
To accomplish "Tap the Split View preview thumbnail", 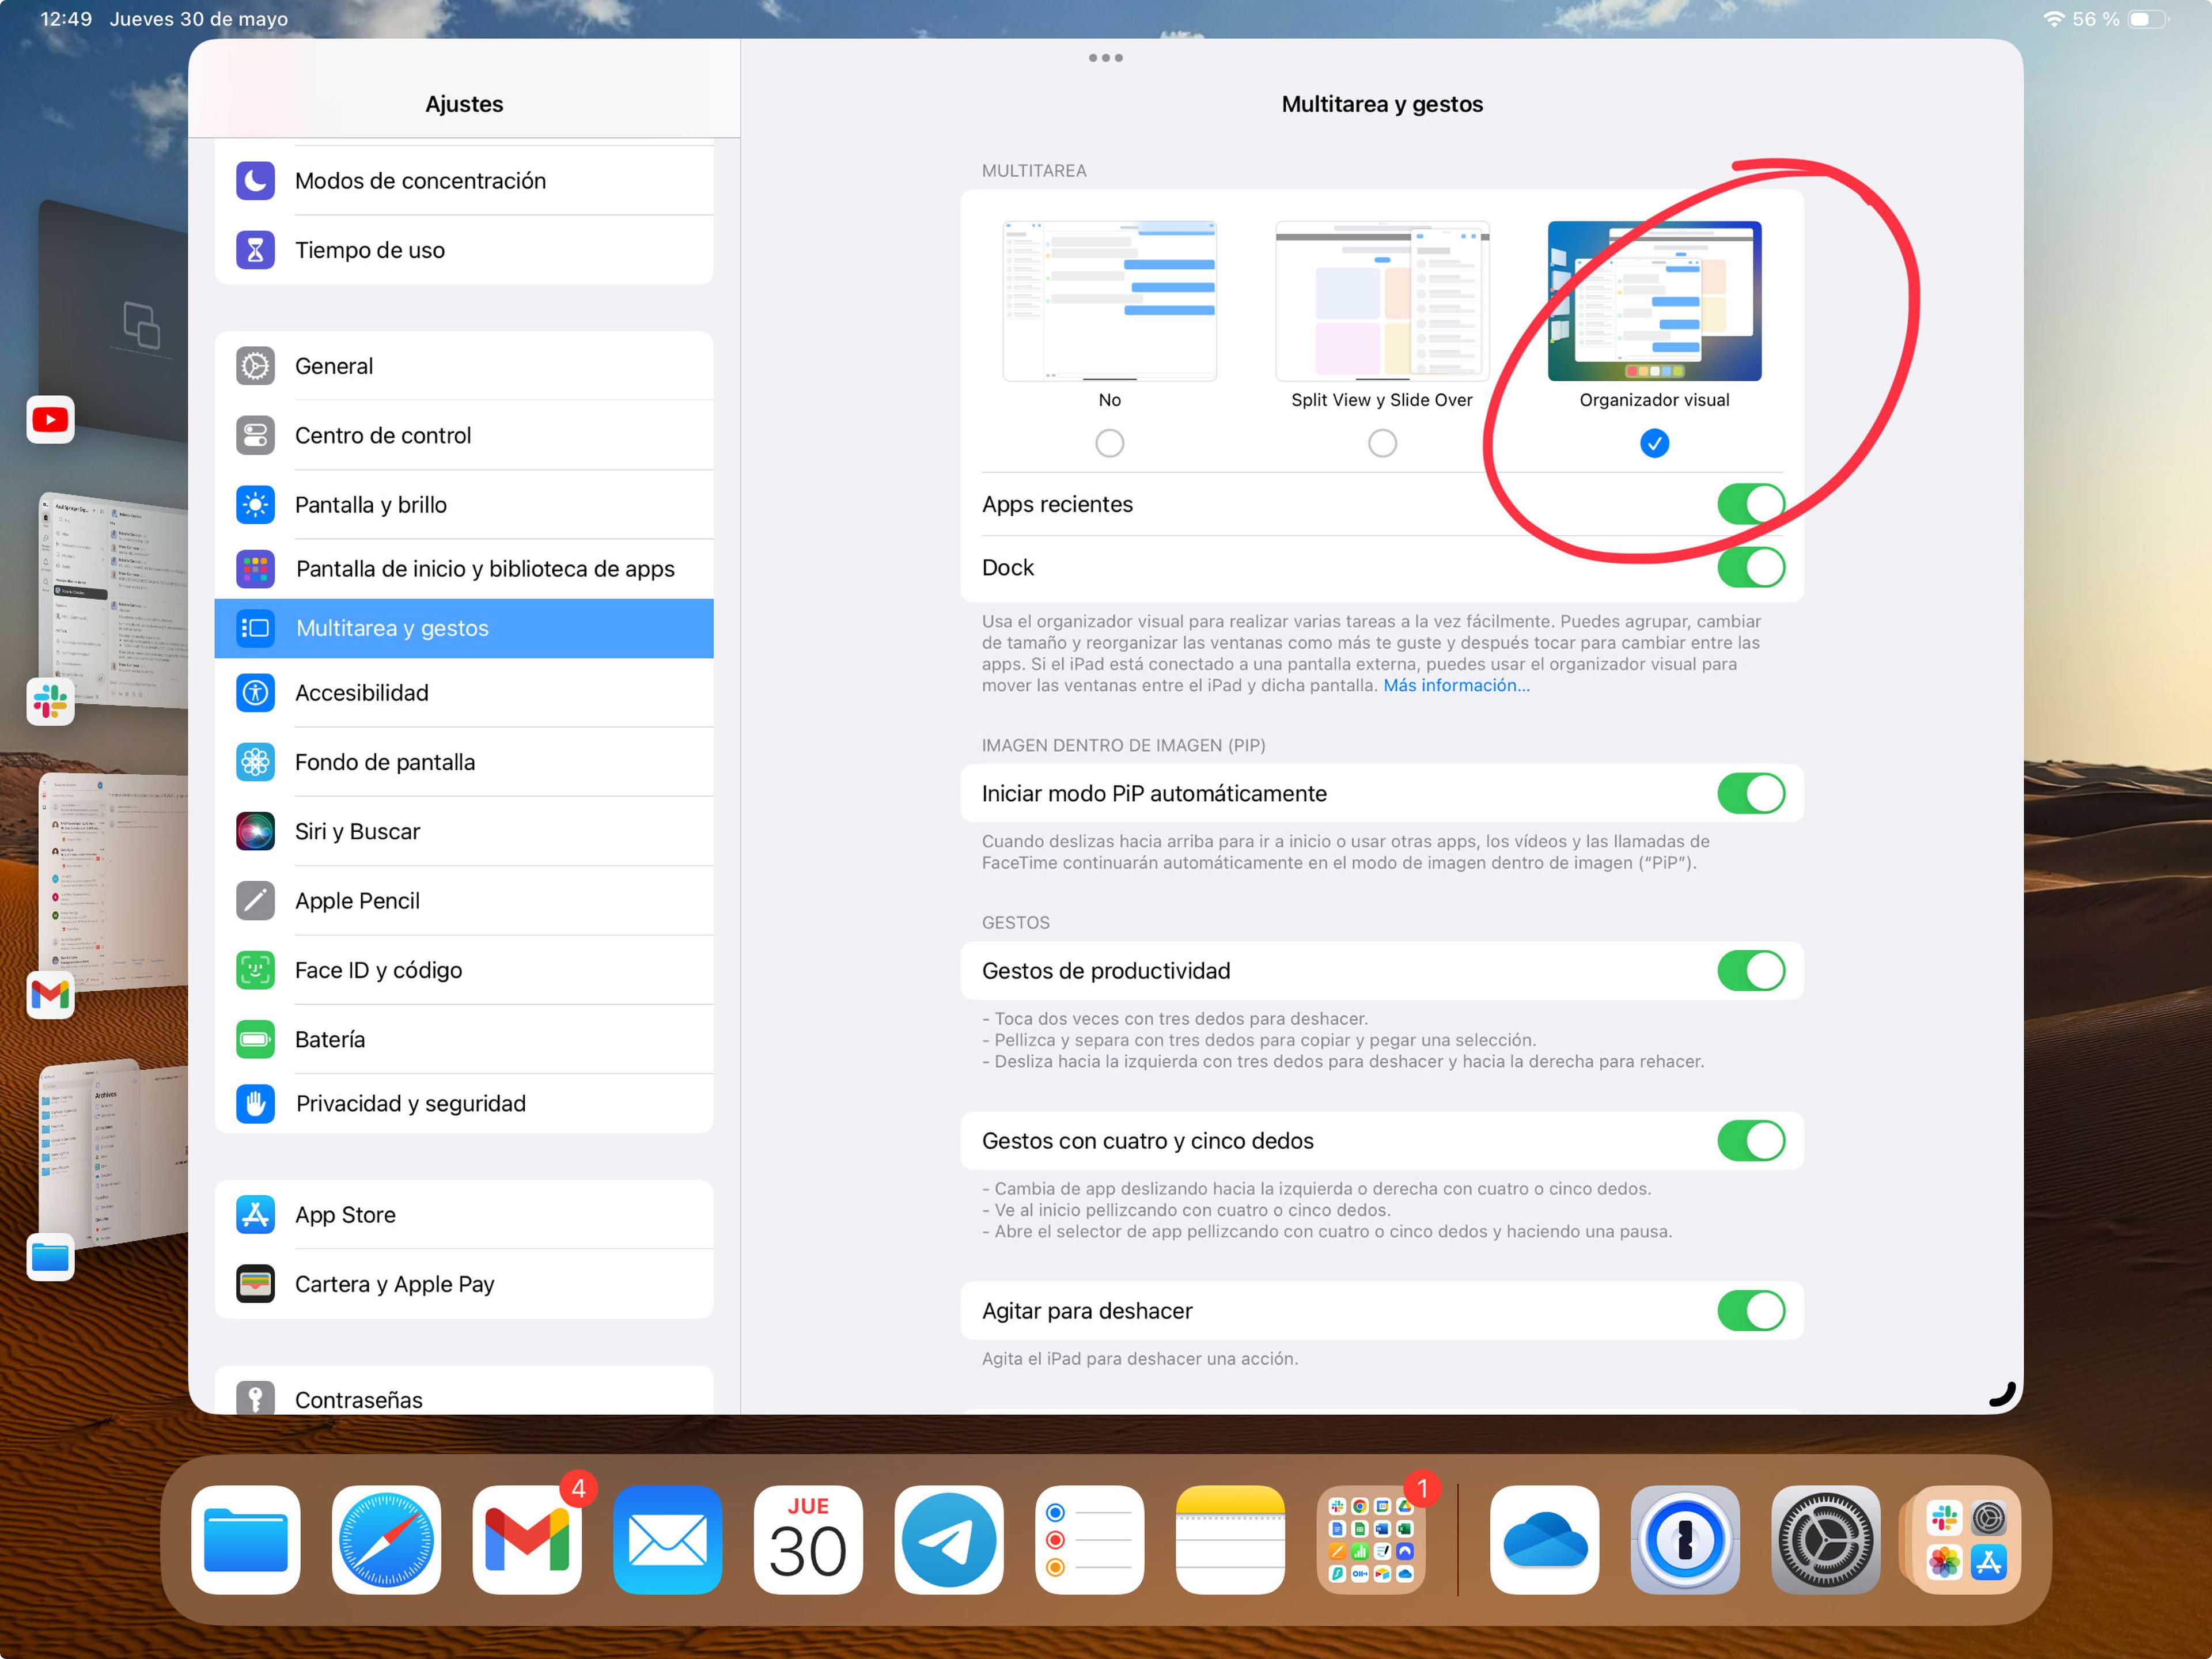I will pos(1382,301).
